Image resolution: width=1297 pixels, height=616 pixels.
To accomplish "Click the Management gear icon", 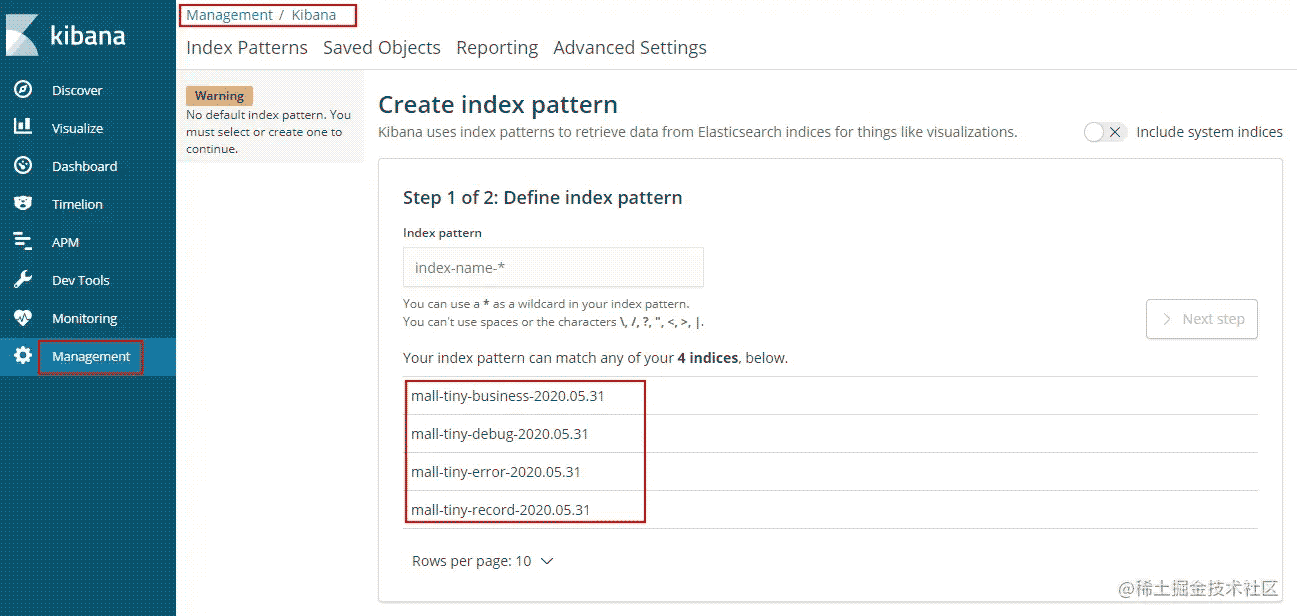I will (x=23, y=356).
